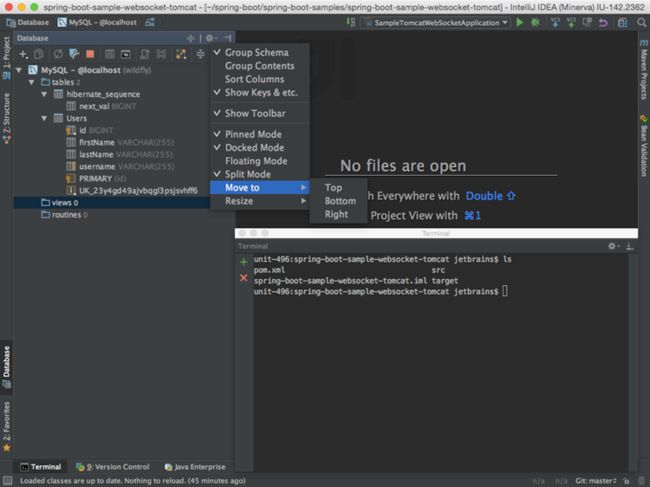Click the green Run application icon
The height and width of the screenshot is (487, 650).
(520, 21)
